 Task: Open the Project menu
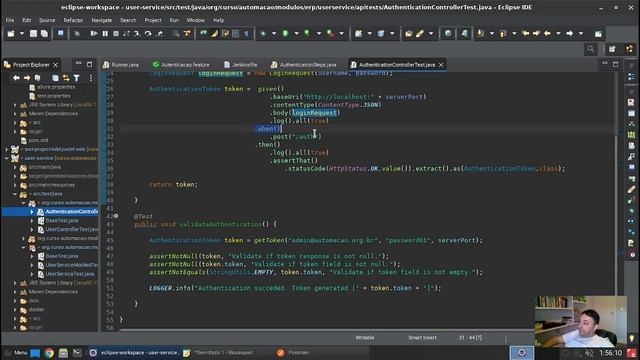coord(153,20)
